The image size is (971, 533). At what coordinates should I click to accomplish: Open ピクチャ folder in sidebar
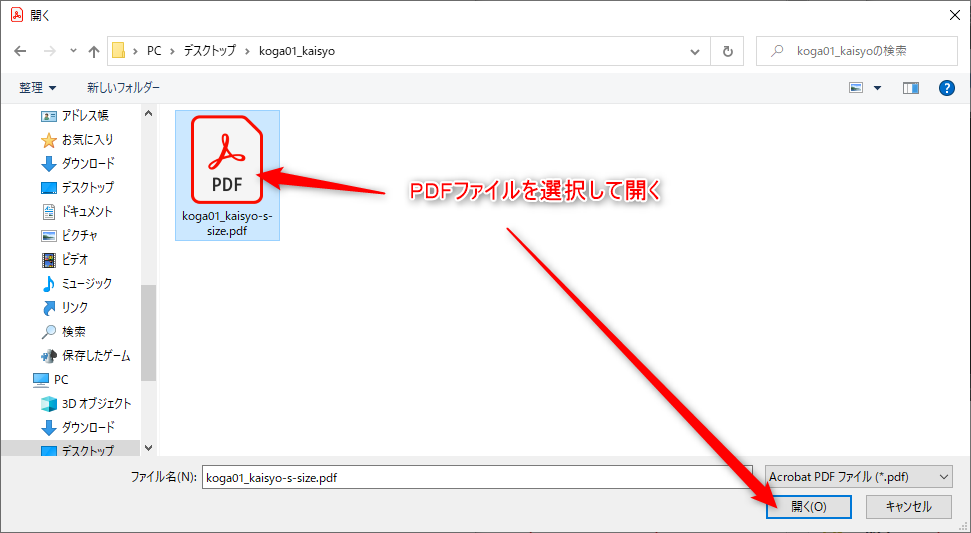[69, 235]
